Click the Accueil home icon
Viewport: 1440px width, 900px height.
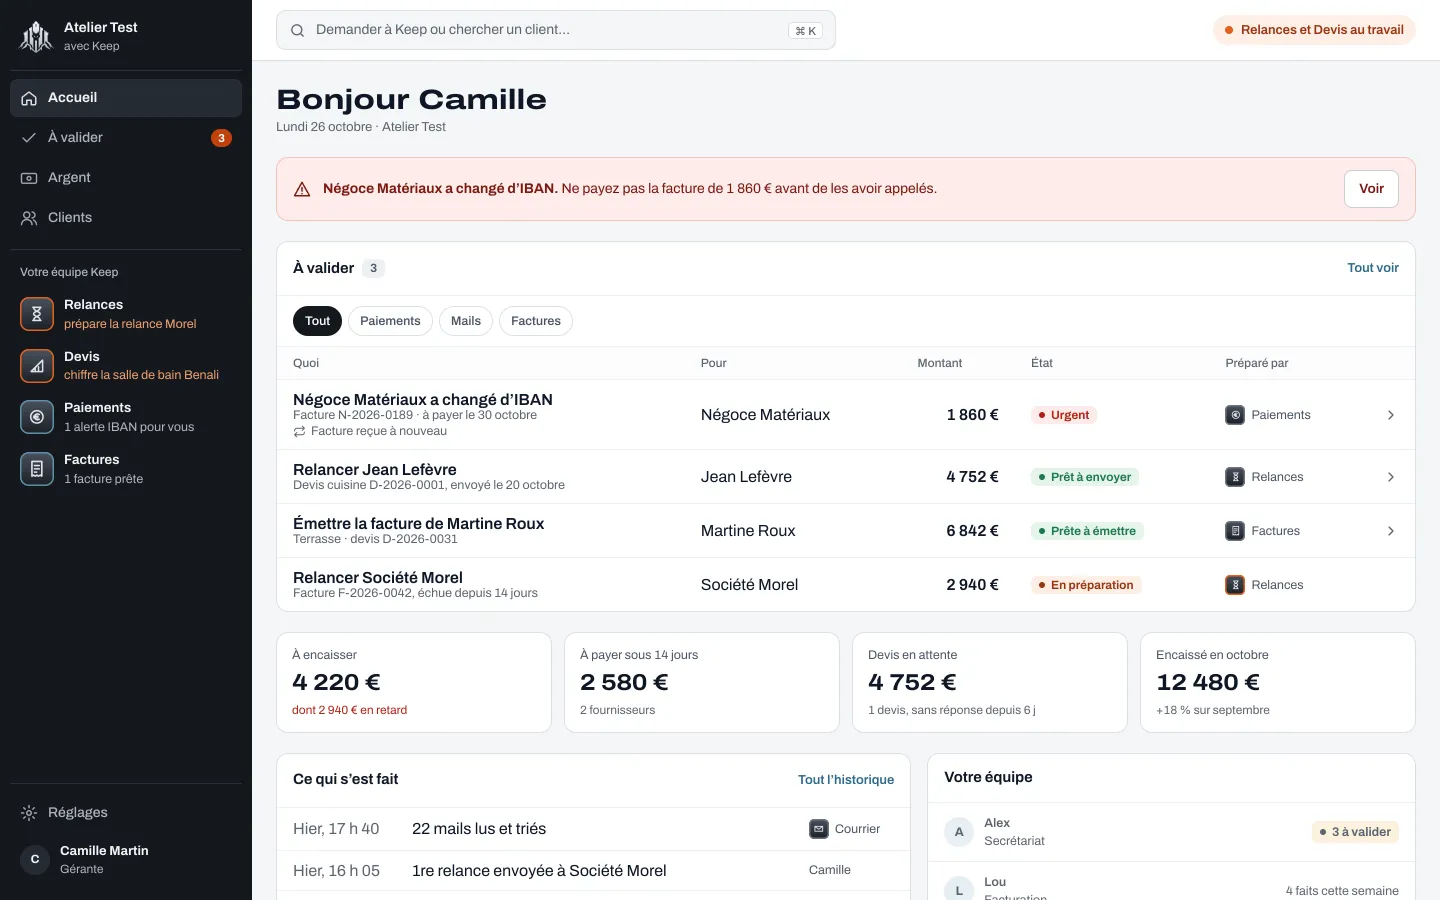click(29, 98)
